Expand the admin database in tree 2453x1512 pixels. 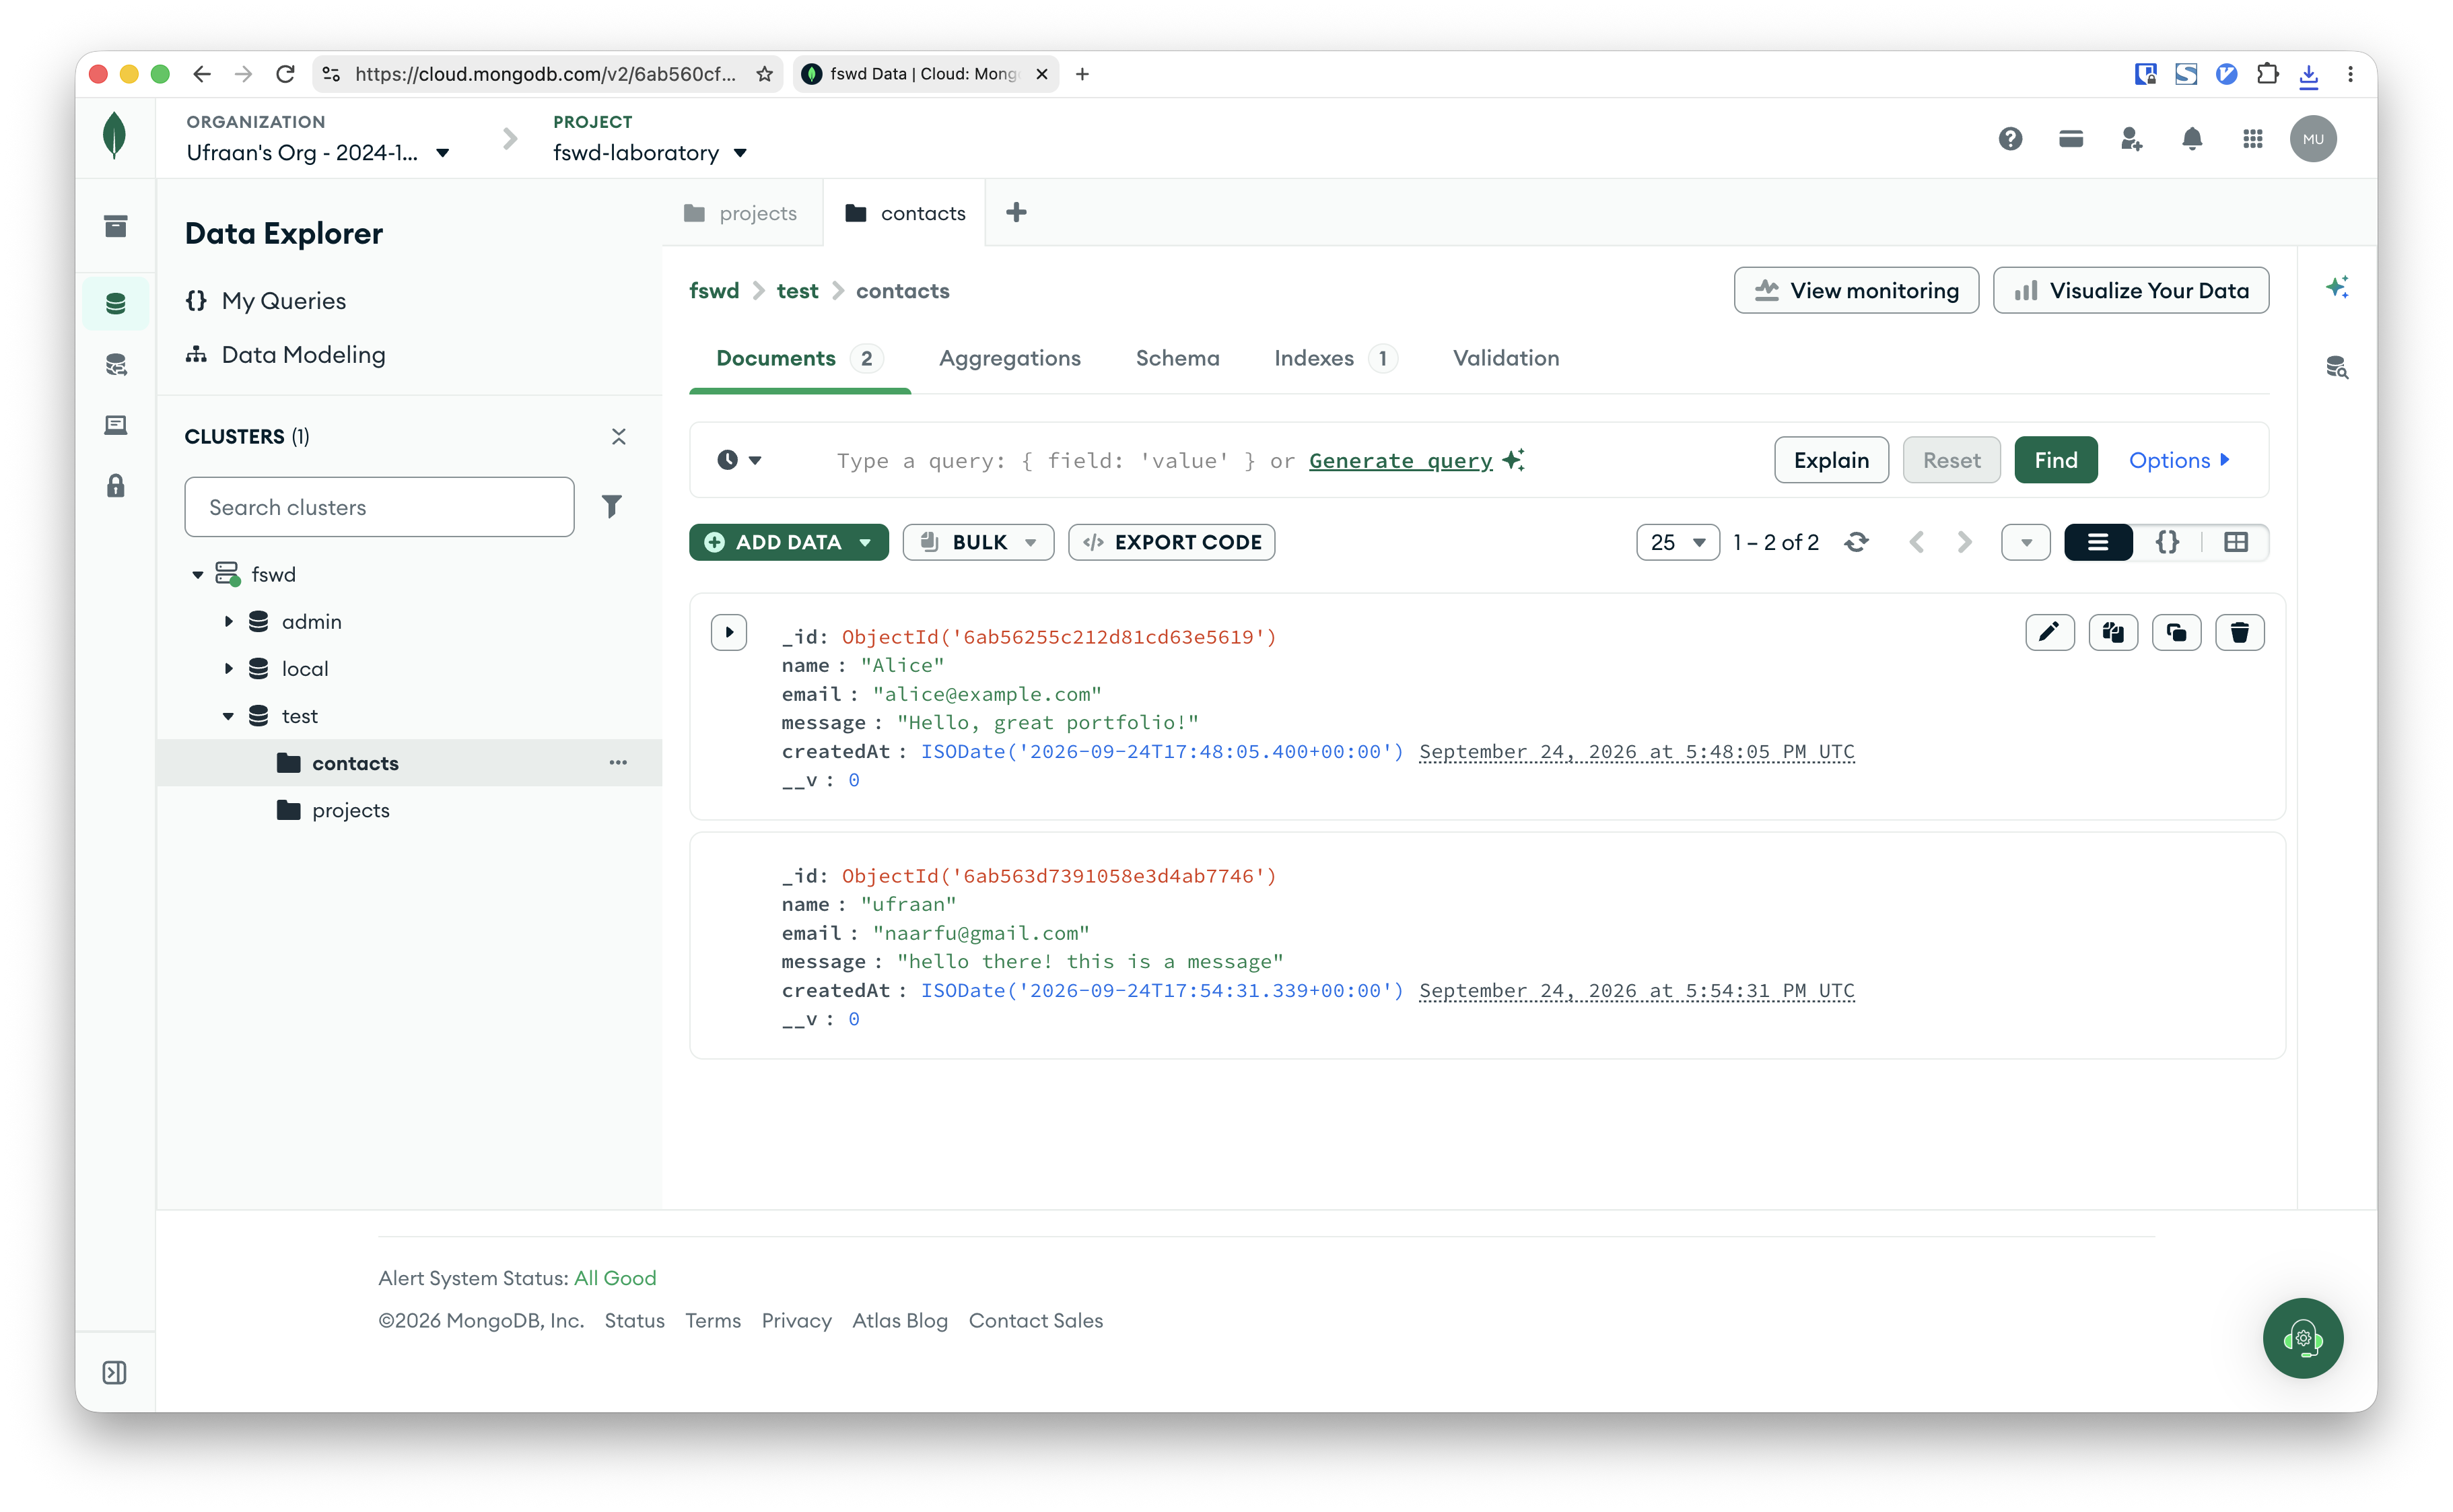pyautogui.click(x=228, y=621)
